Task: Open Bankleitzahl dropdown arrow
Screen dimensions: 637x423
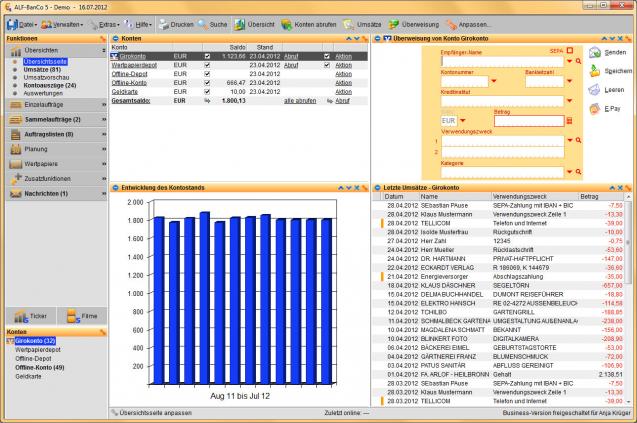Action: [570, 81]
